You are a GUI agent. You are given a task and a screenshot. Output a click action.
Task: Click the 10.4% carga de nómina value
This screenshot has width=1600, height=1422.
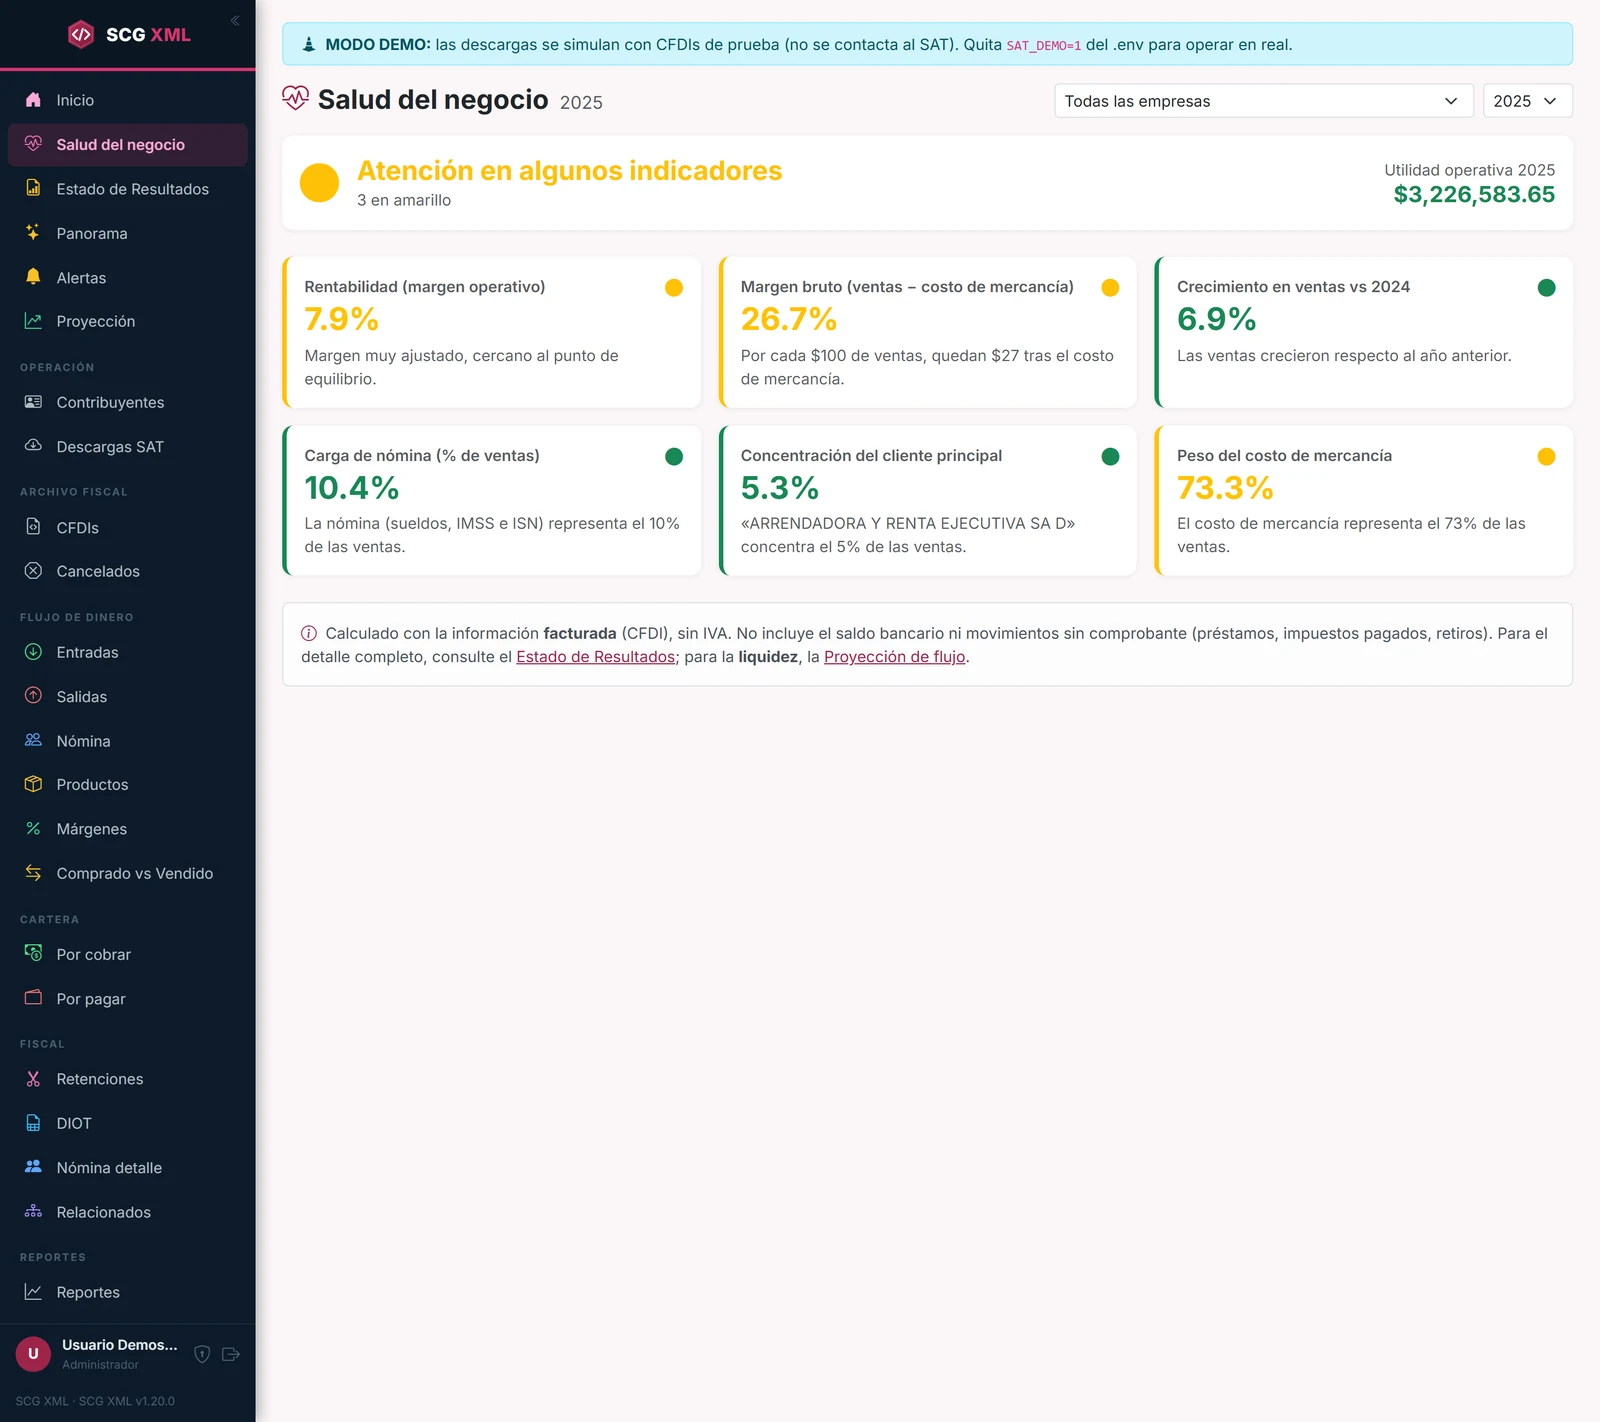(x=352, y=488)
